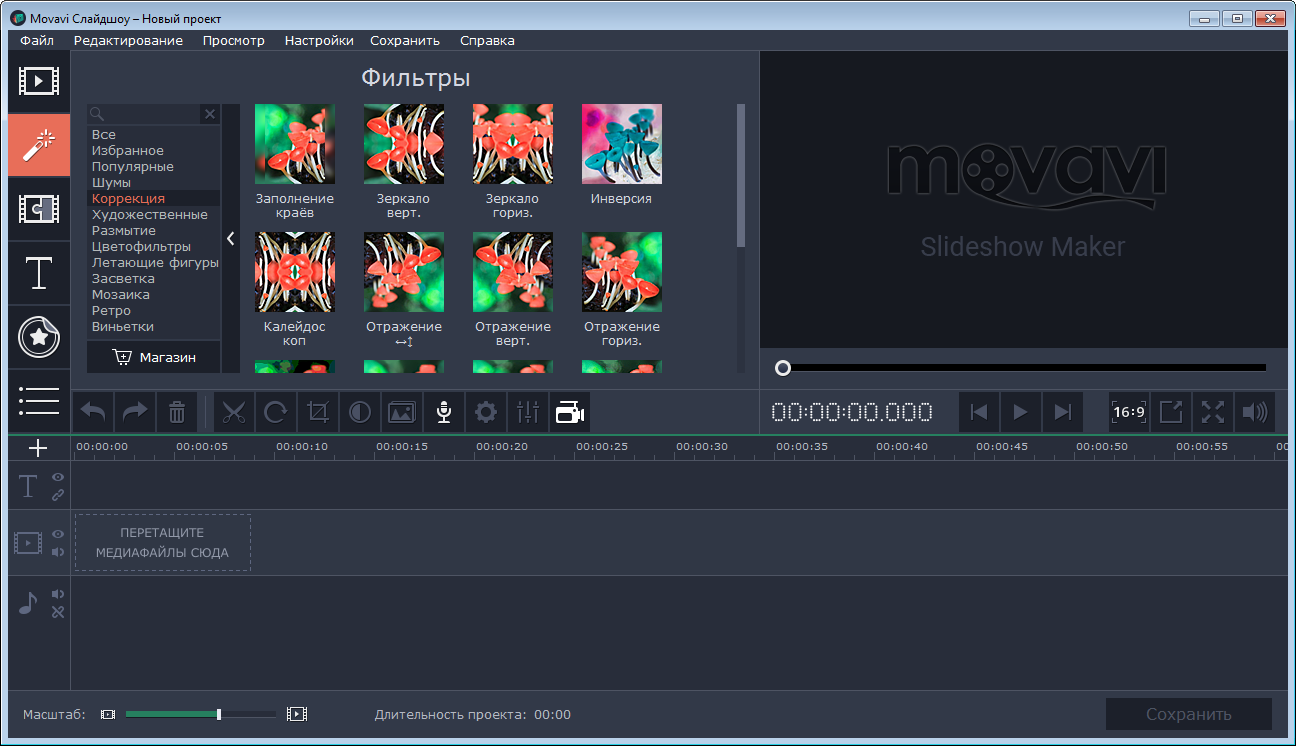Toggle visibility eye on titles track
1296x746 pixels.
58,478
